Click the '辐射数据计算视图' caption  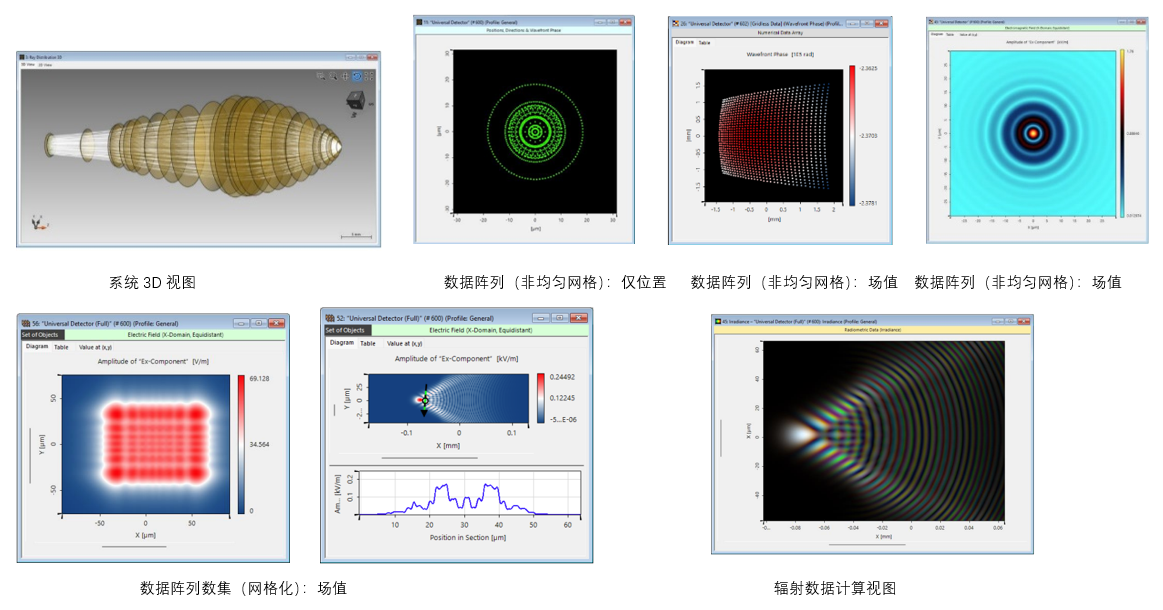coord(835,588)
